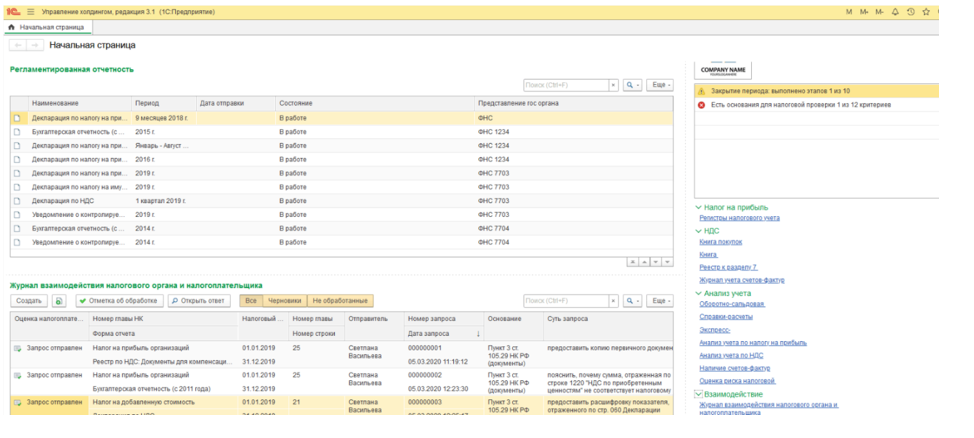The width and height of the screenshot is (974, 438).
Task: Open search dropdown in Регламентированная отчетность
Action: [x=632, y=85]
